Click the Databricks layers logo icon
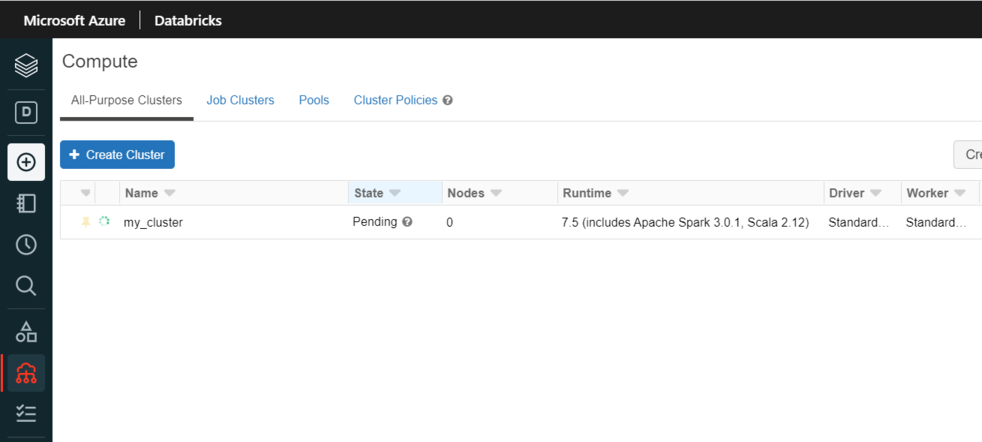 26,66
